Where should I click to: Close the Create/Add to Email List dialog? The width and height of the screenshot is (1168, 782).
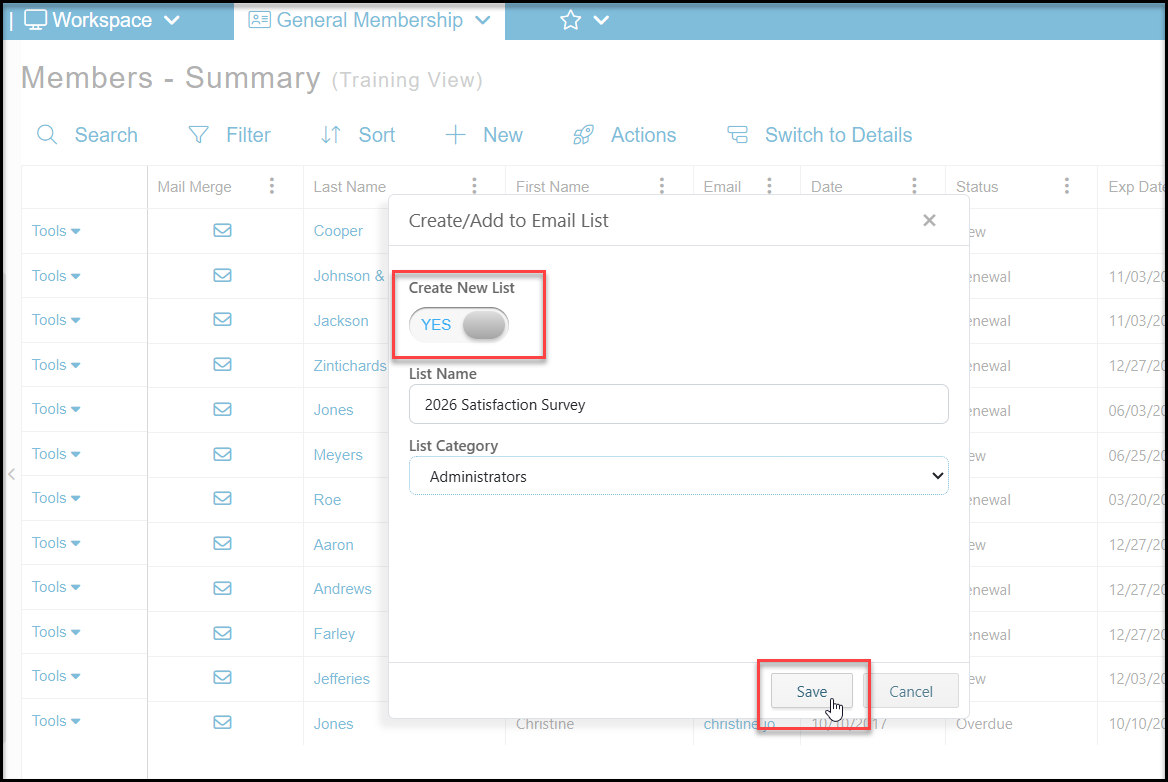(929, 220)
